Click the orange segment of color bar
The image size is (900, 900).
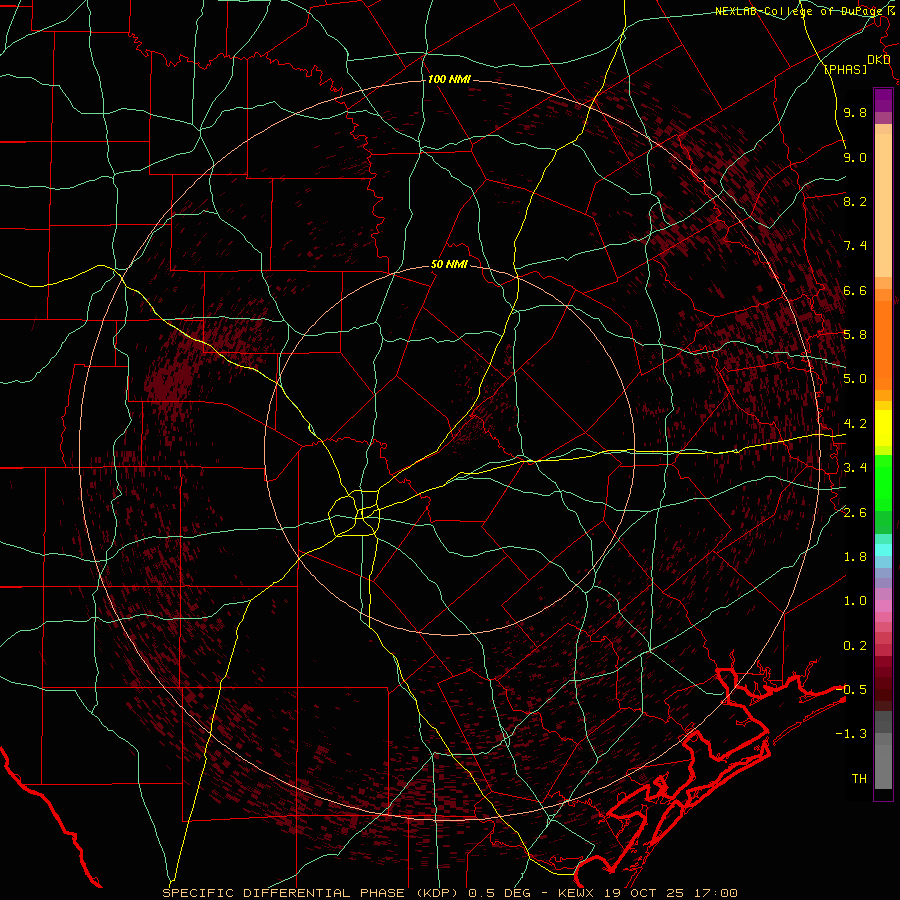tap(883, 344)
